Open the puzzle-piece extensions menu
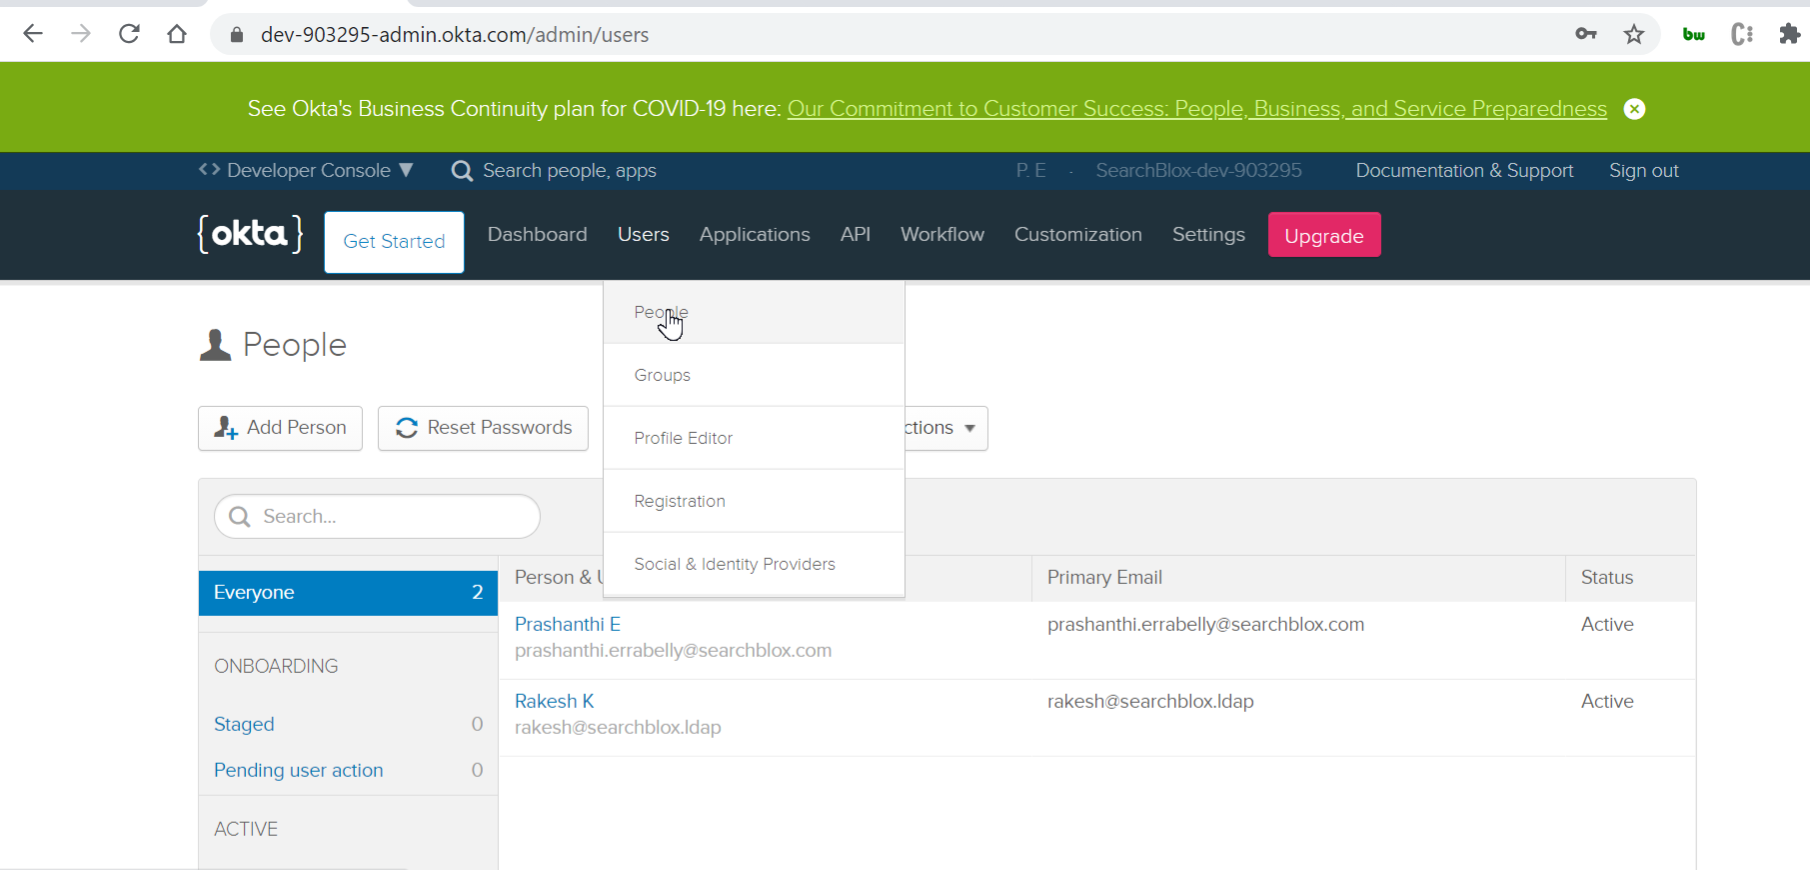 pyautogui.click(x=1790, y=34)
